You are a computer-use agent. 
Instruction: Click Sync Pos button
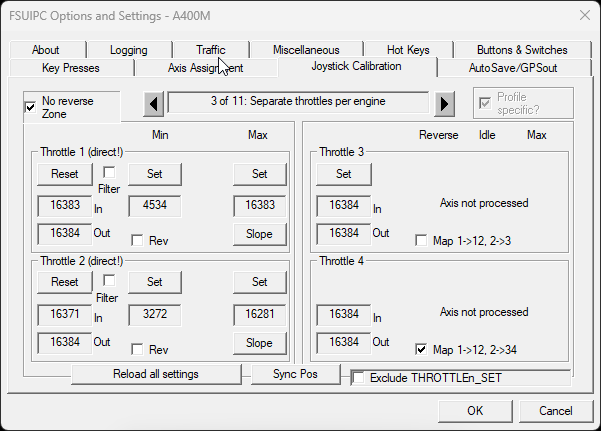pyautogui.click(x=295, y=374)
